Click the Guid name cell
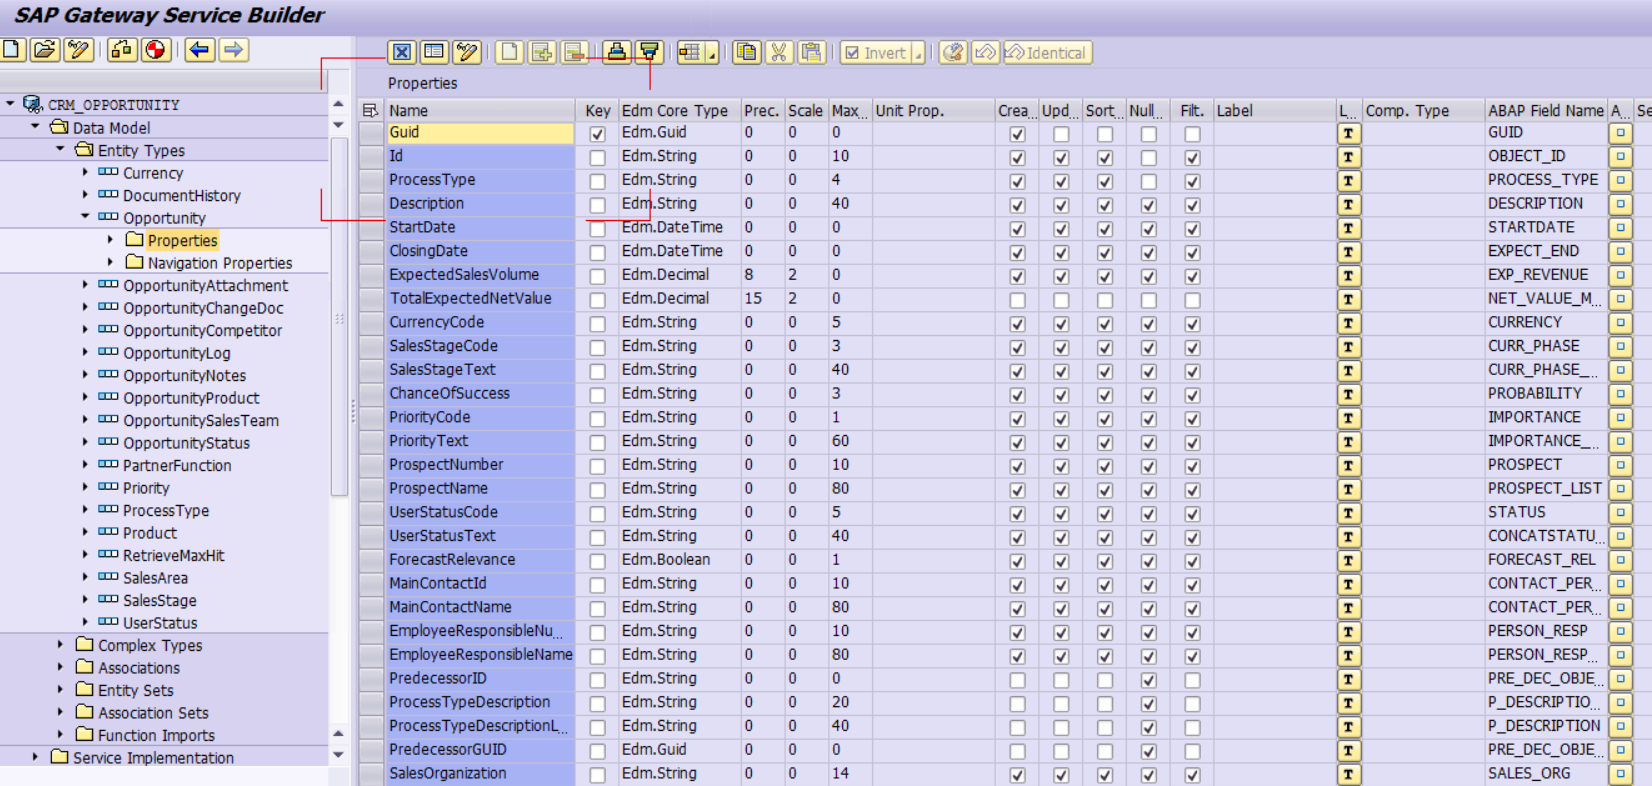This screenshot has width=1652, height=786. coord(480,133)
